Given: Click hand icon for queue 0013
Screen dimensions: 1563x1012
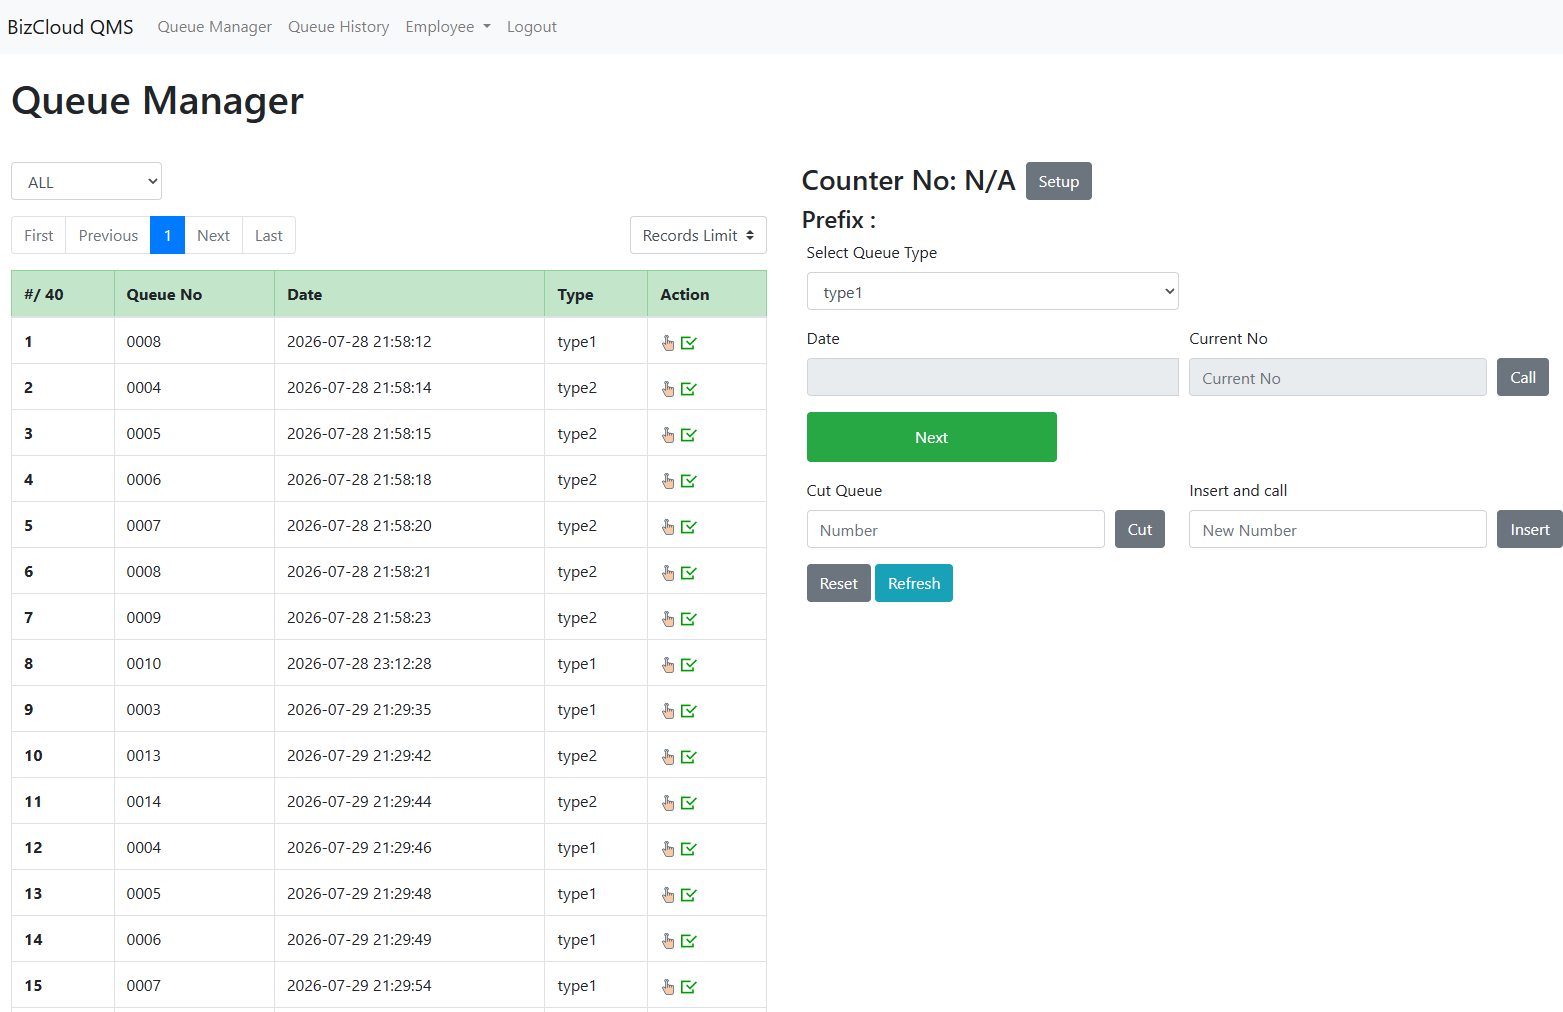Looking at the screenshot, I should point(668,757).
